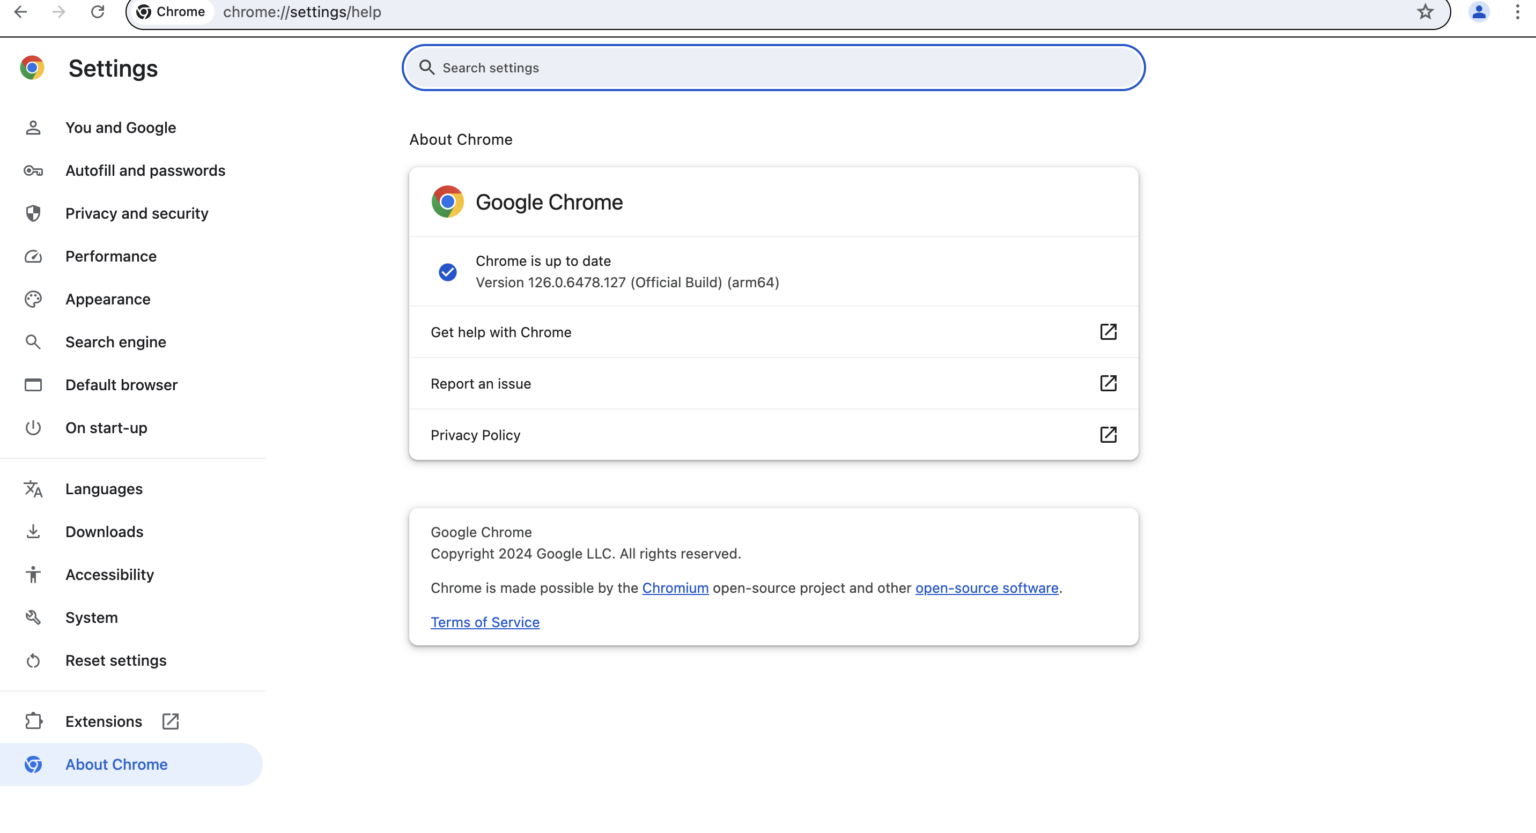Open the Performance settings section

point(110,256)
